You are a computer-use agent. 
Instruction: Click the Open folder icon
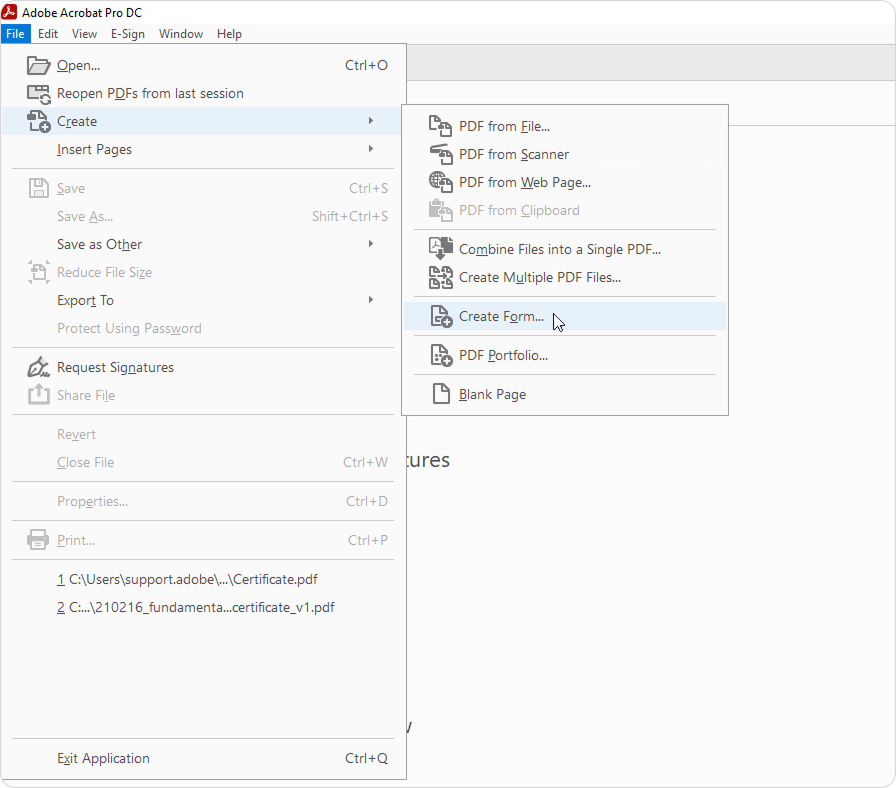[x=39, y=66]
